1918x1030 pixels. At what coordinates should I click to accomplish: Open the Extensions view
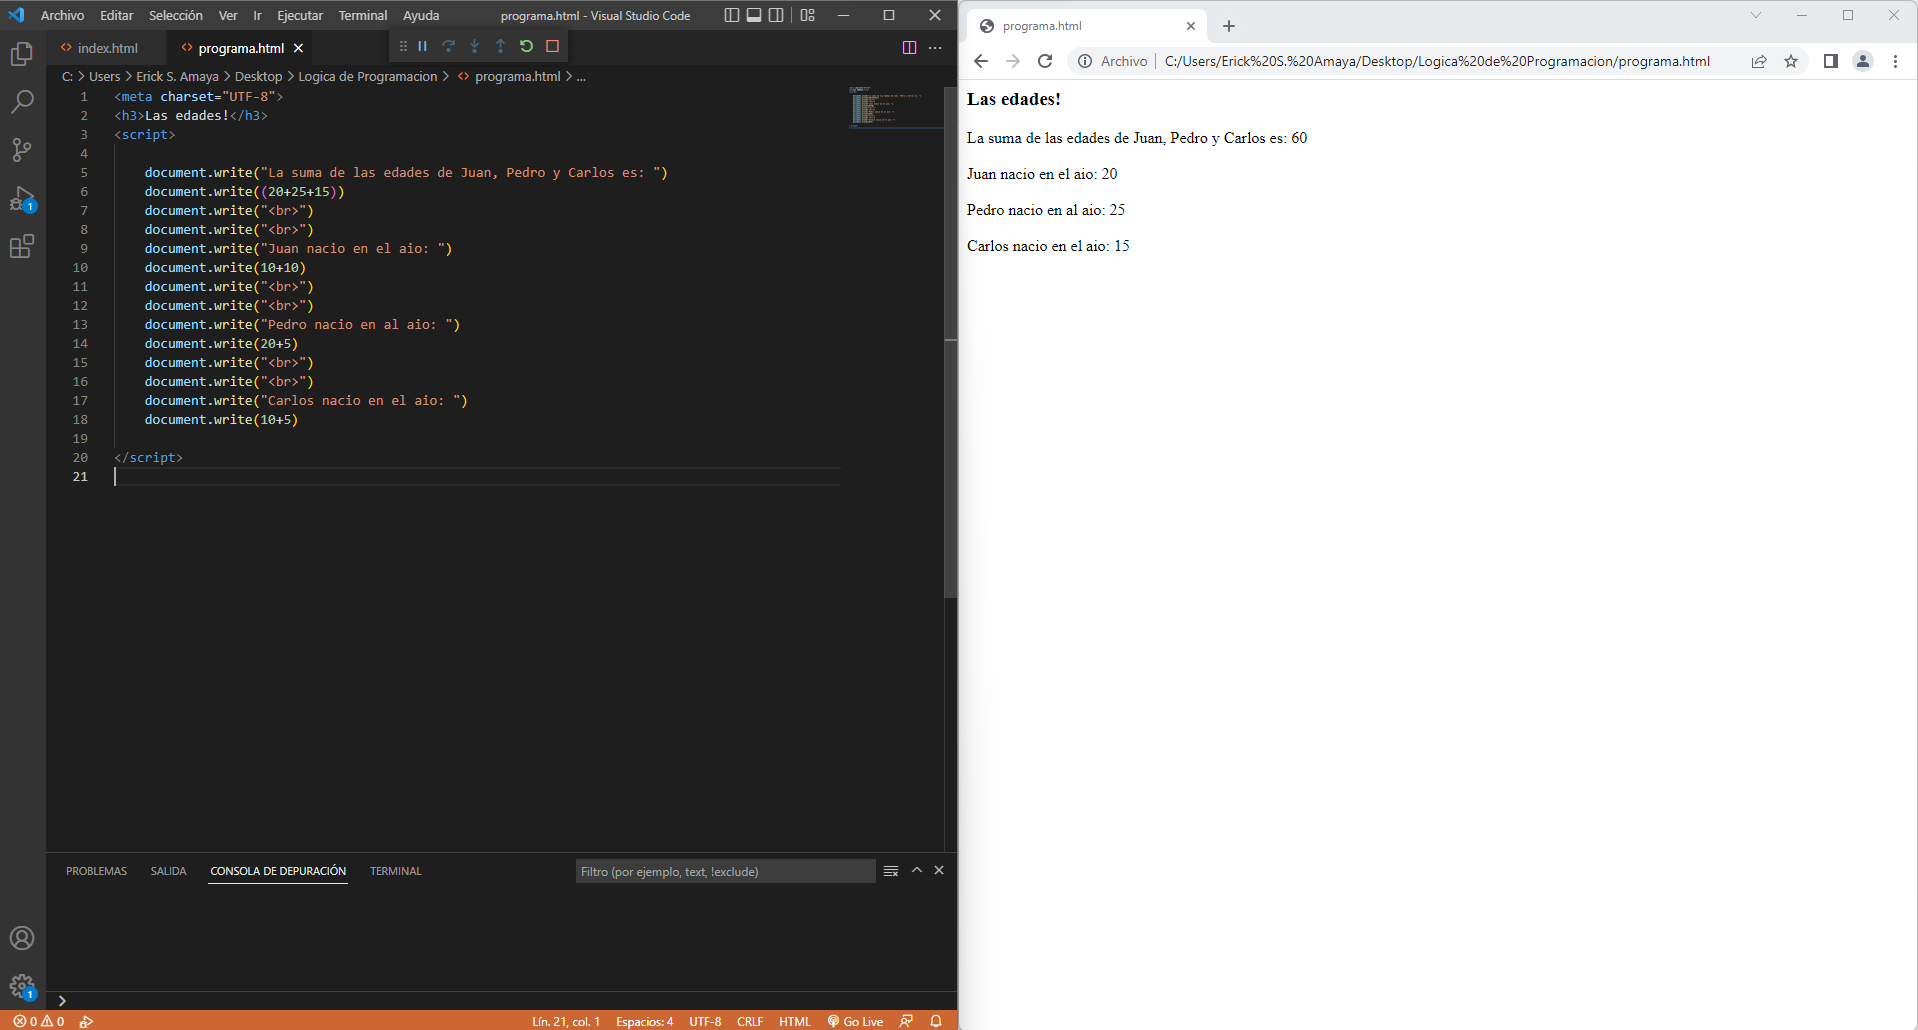(22, 246)
